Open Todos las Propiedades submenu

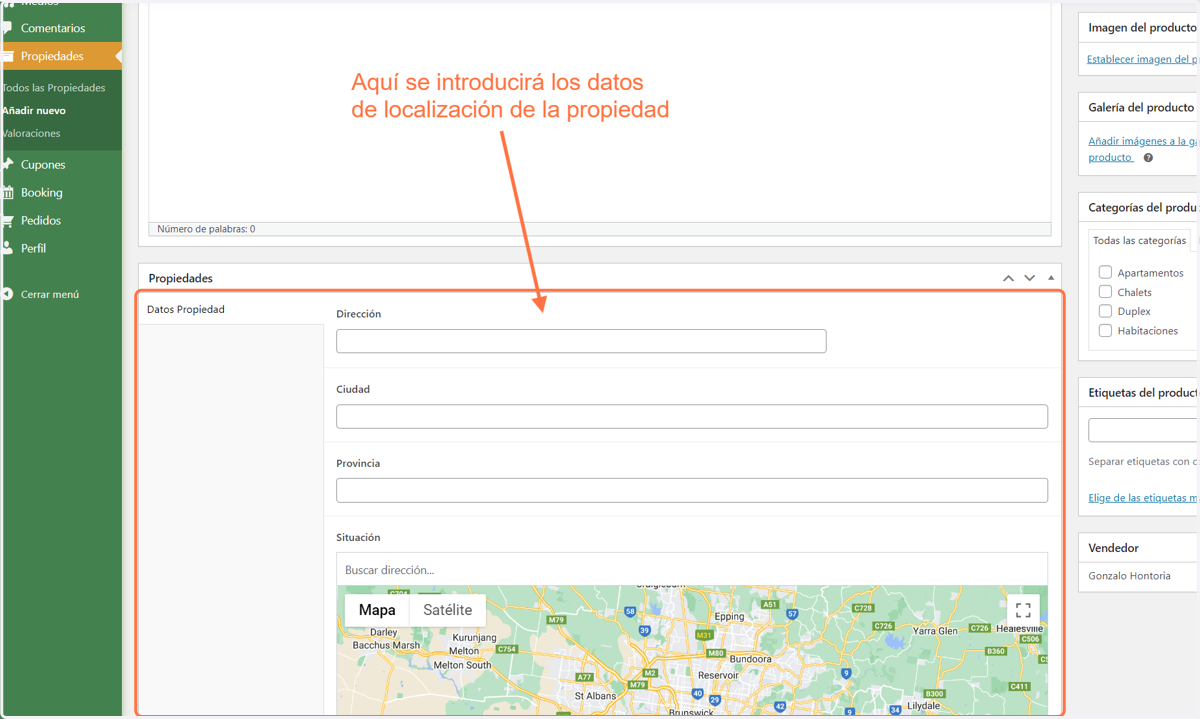(x=54, y=88)
